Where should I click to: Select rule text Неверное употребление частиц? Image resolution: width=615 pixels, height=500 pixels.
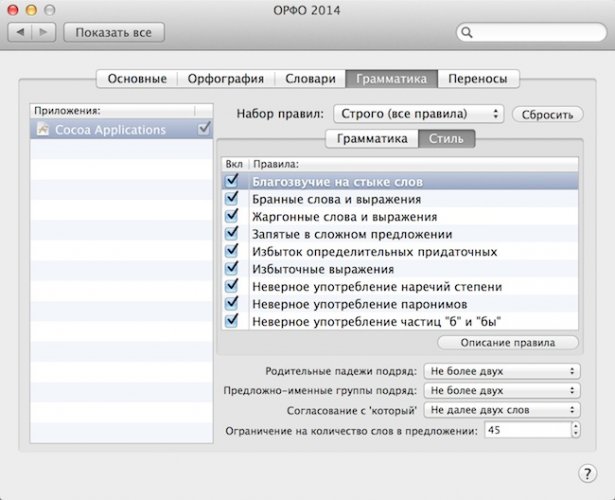coord(377,322)
